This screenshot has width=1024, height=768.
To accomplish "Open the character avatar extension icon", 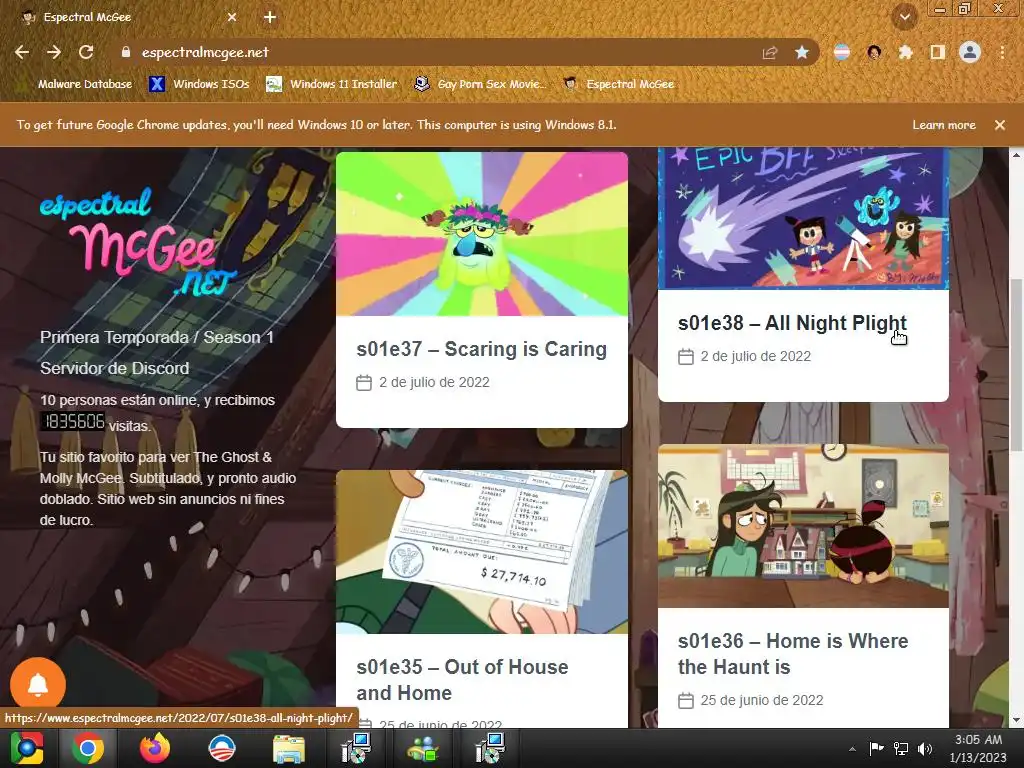I will (874, 52).
